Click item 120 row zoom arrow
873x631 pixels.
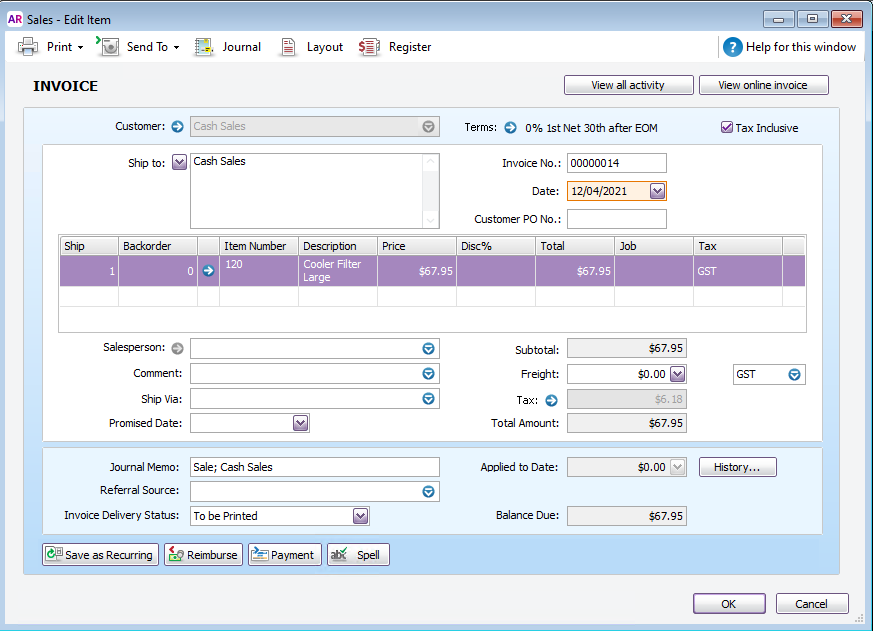pyautogui.click(x=208, y=270)
